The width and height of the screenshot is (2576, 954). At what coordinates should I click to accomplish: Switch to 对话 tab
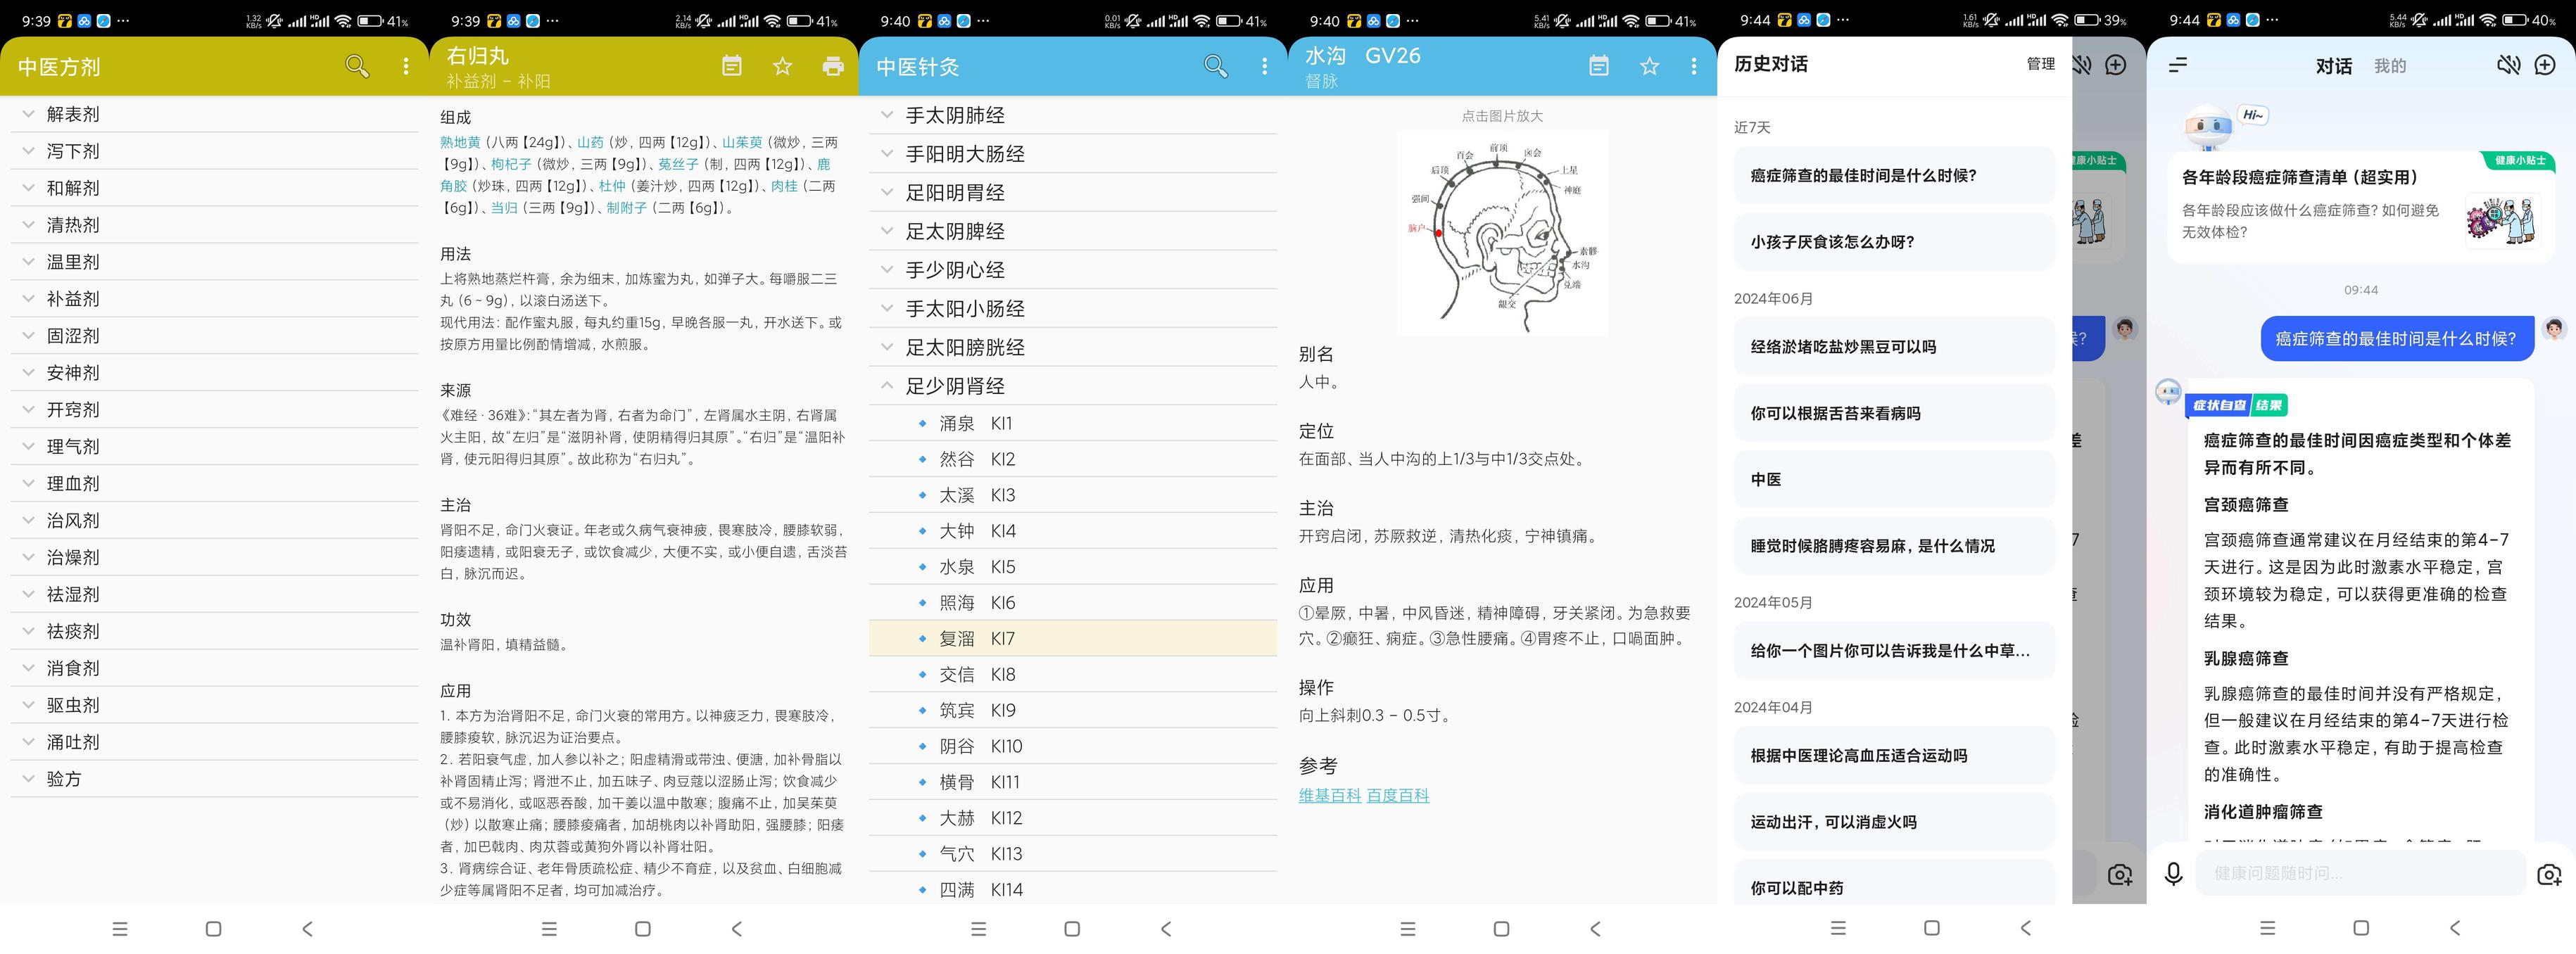pos(2333,66)
